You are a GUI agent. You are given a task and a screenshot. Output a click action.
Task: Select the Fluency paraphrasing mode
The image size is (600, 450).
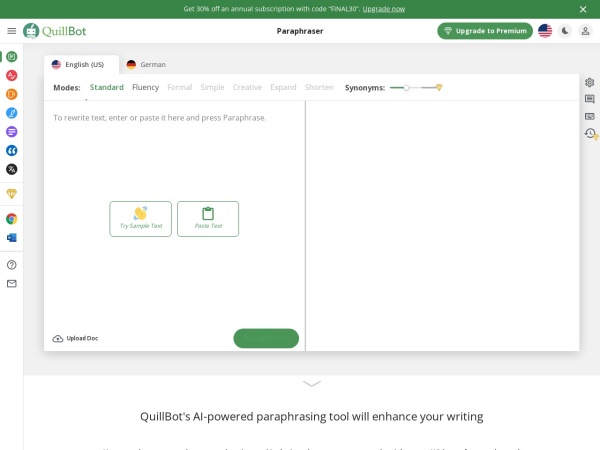145,88
